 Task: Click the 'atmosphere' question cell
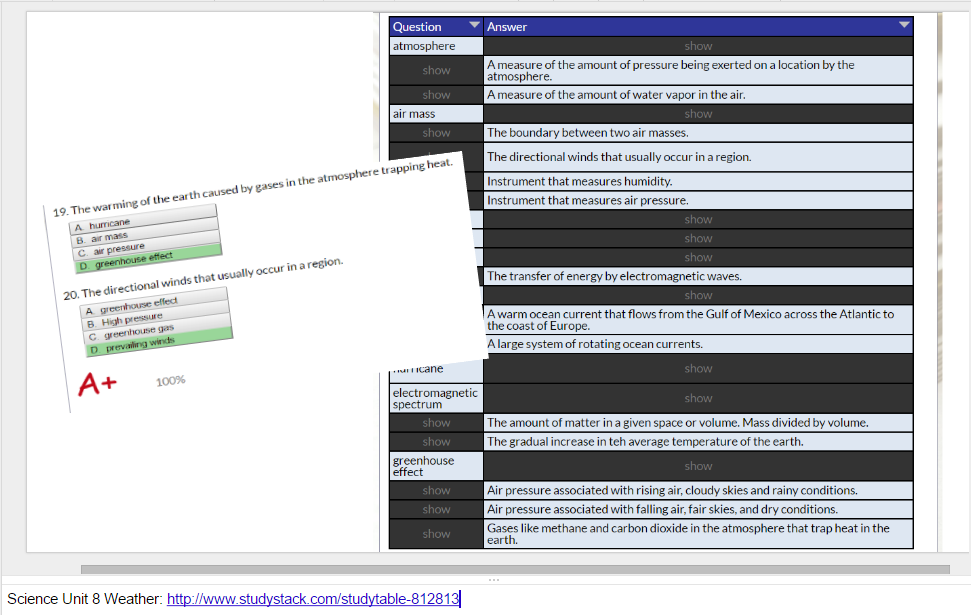click(436, 46)
